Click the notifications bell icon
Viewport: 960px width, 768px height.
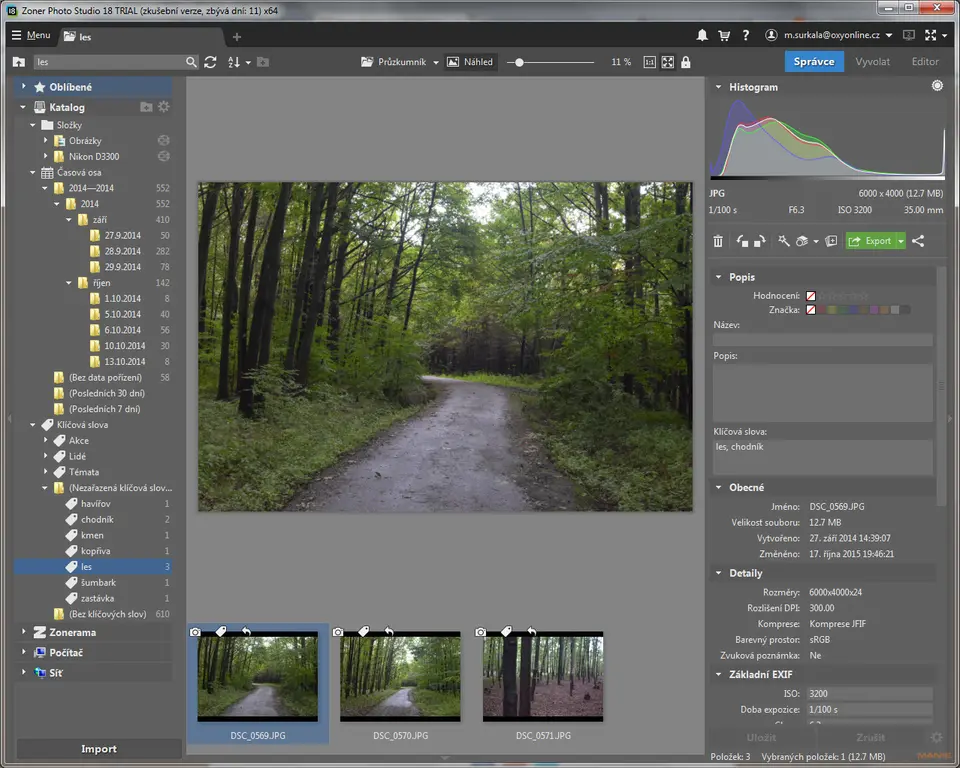point(703,35)
